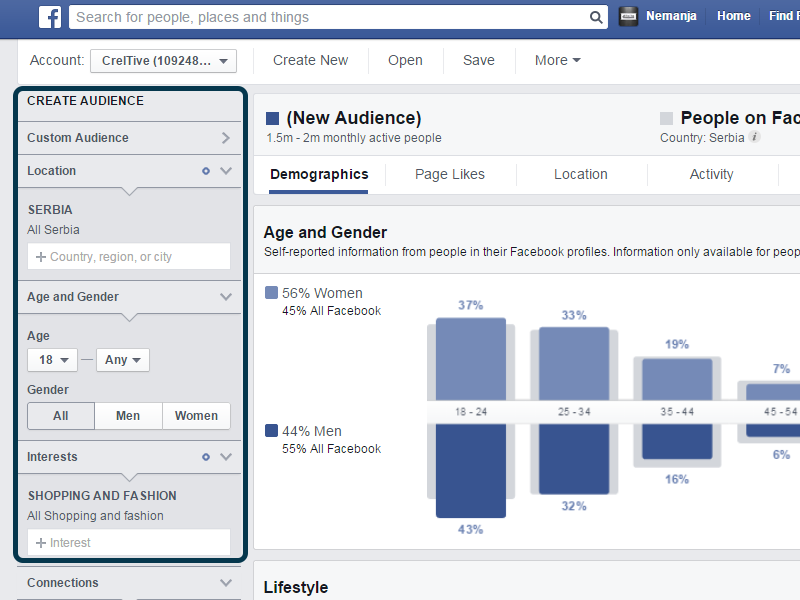The image size is (800, 600).
Task: Click the SERBIA location heading
Action: pyautogui.click(x=50, y=210)
